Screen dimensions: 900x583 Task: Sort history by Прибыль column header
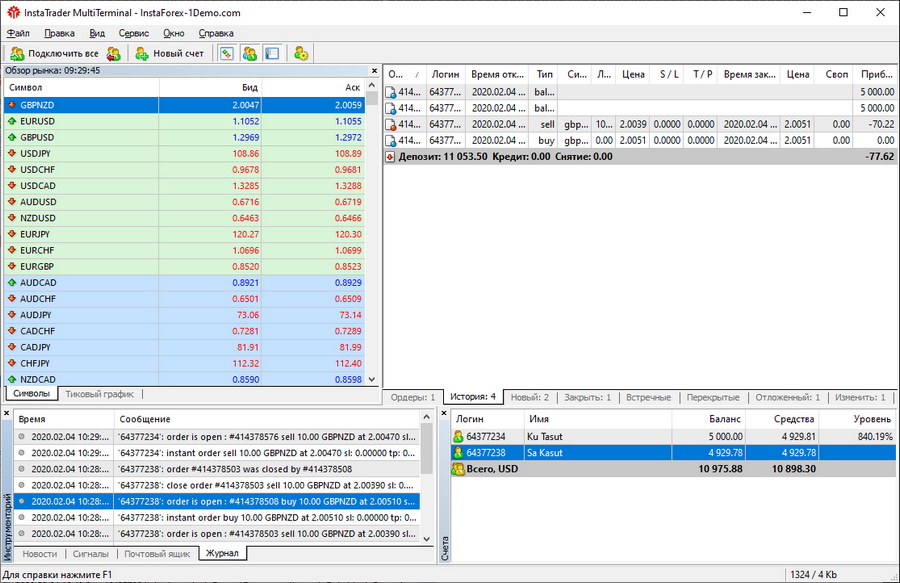(875, 74)
